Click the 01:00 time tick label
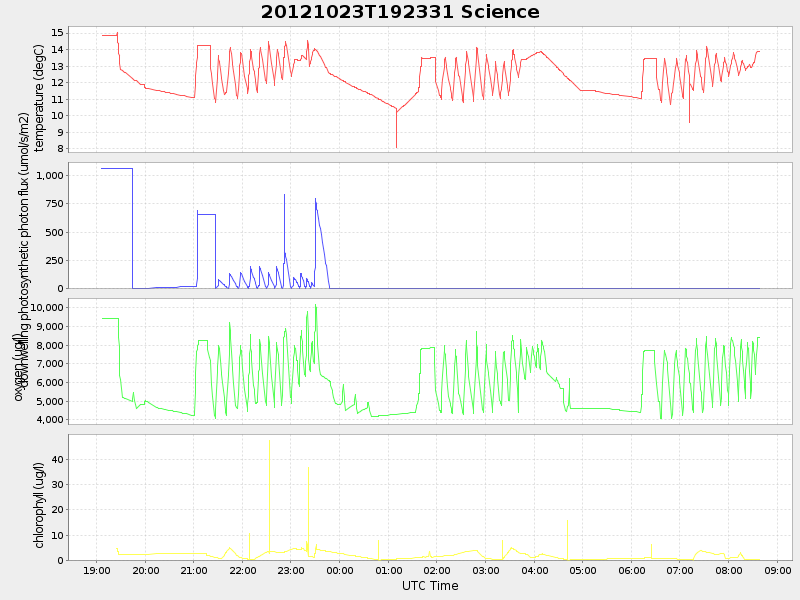Image resolution: width=800 pixels, height=600 pixels. click(x=389, y=570)
